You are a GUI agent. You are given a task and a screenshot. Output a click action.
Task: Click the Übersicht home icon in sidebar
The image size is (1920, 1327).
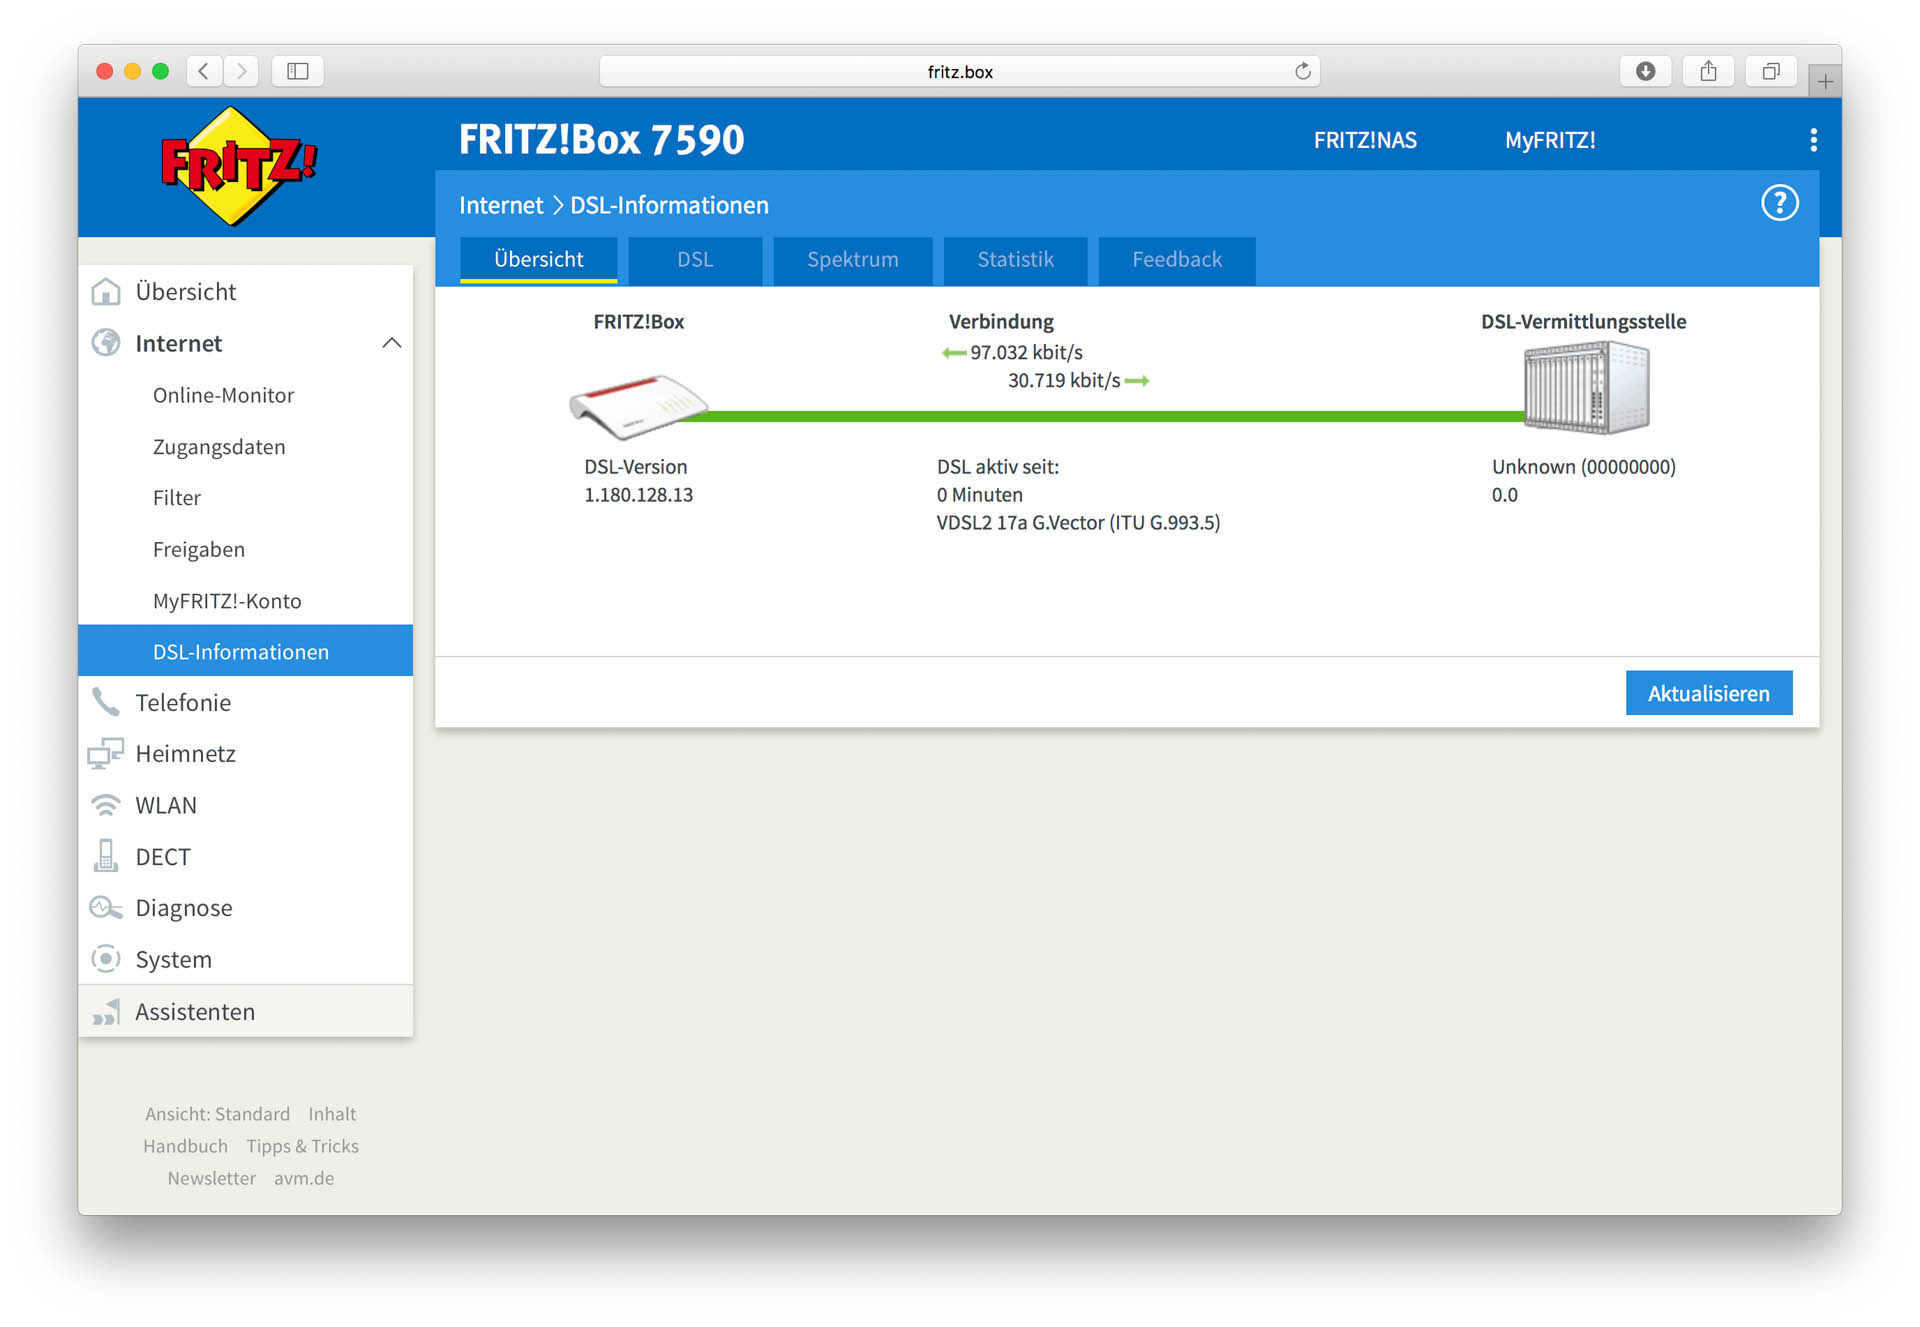(x=106, y=291)
